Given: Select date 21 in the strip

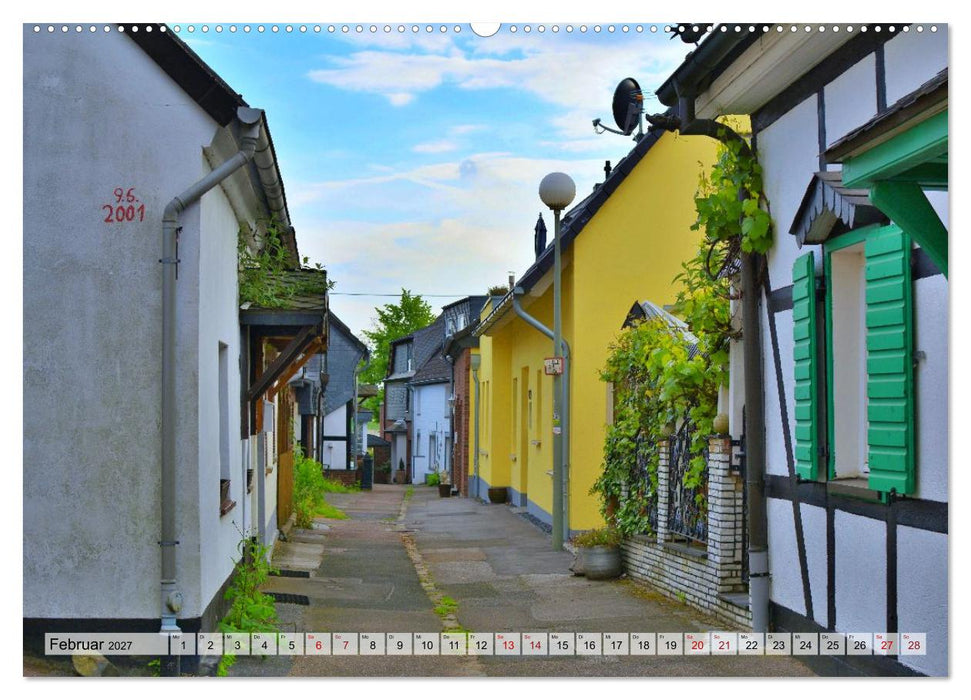Looking at the screenshot, I should pyautogui.click(x=725, y=644).
